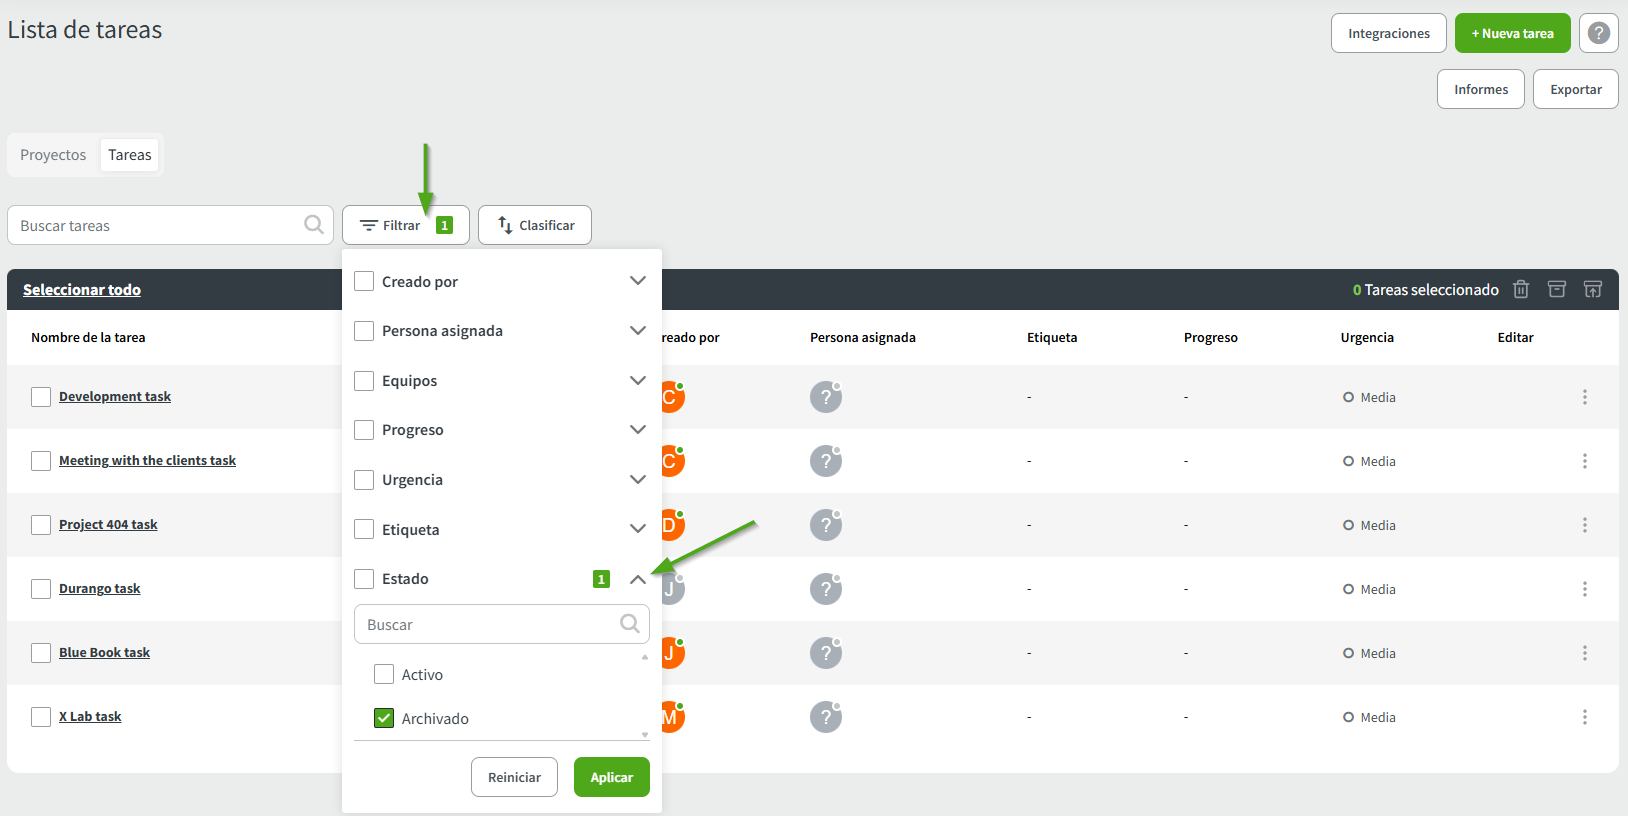Uncheck the Archivado status checkbox

[384, 718]
